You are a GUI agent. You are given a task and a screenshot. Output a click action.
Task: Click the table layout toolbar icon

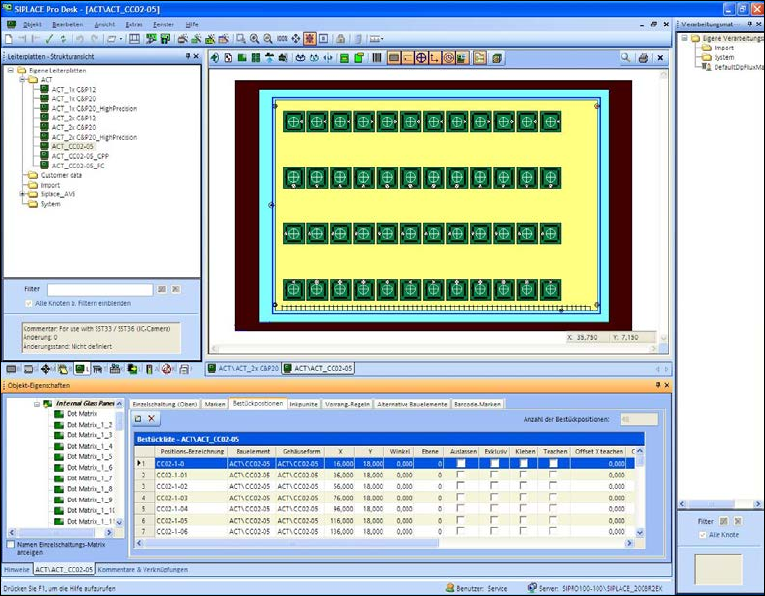pyautogui.click(x=134, y=39)
